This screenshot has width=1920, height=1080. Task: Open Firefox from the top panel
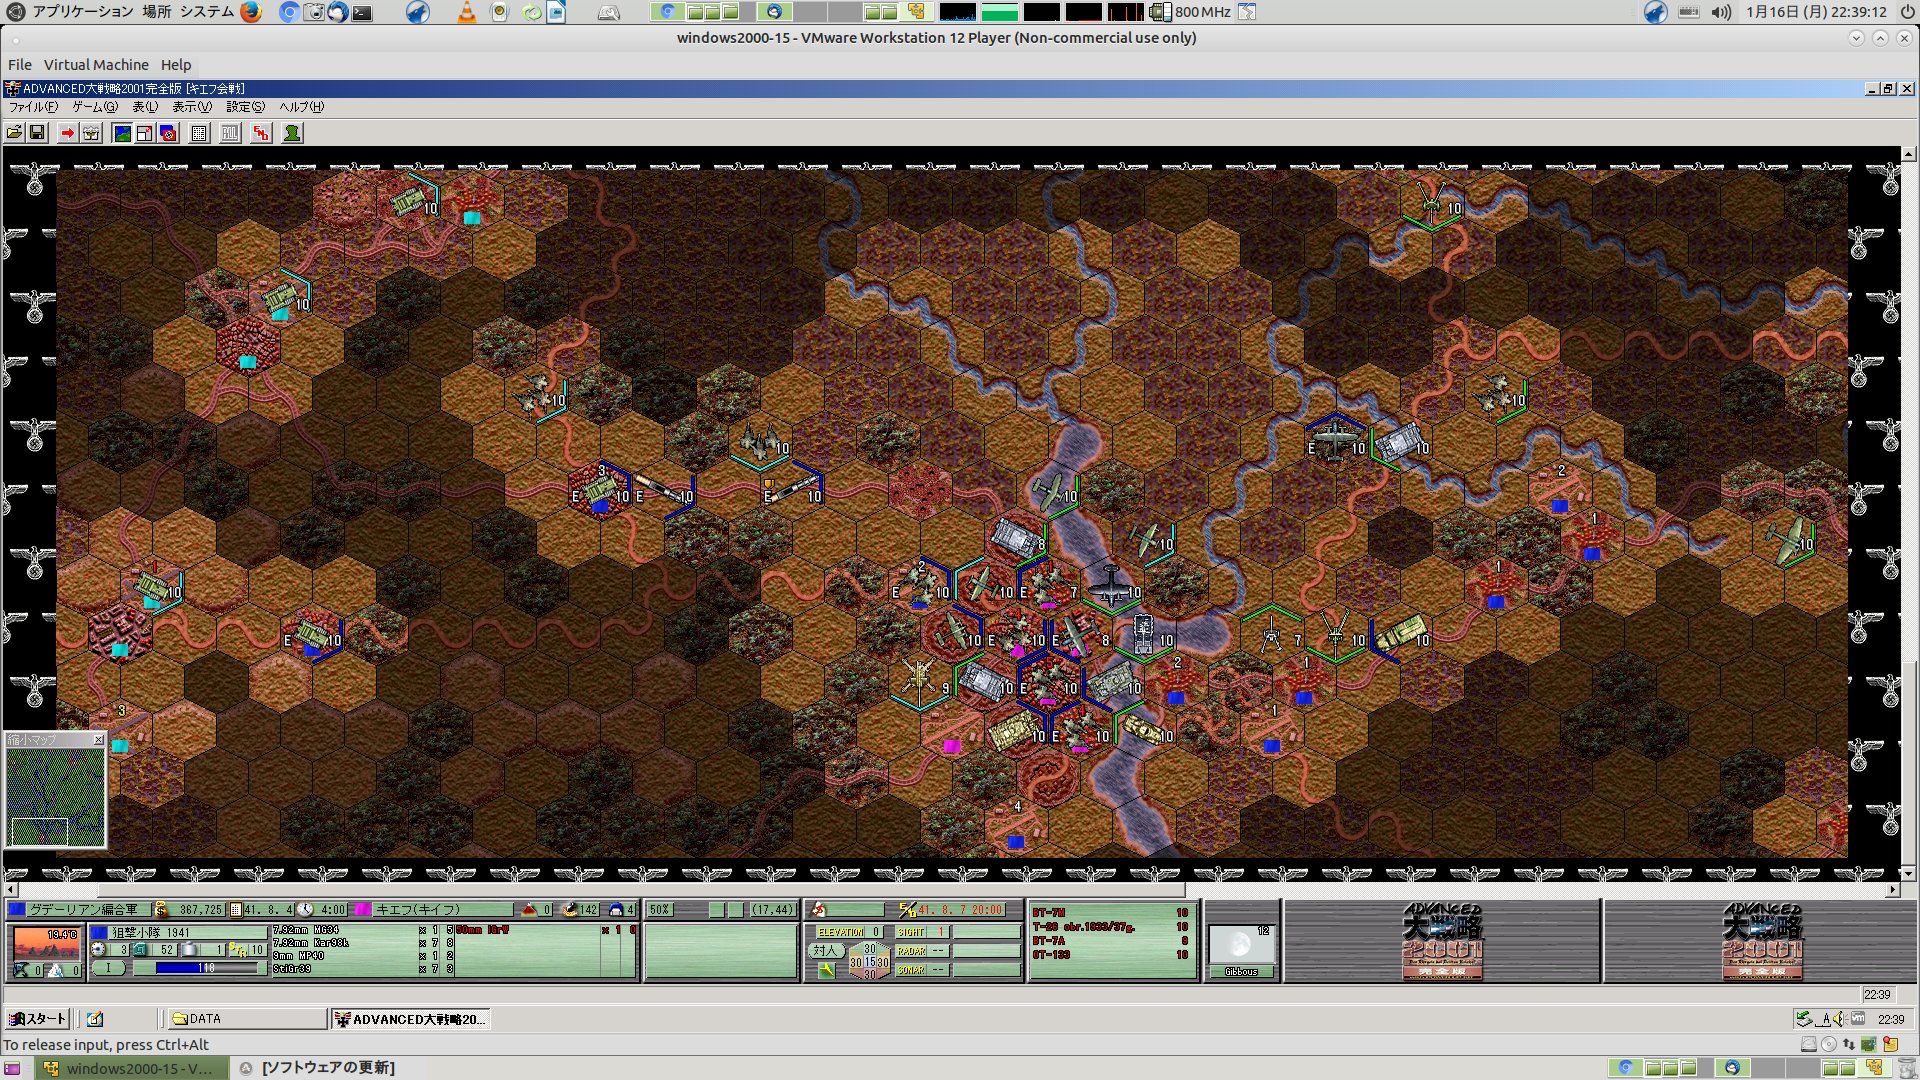click(251, 12)
